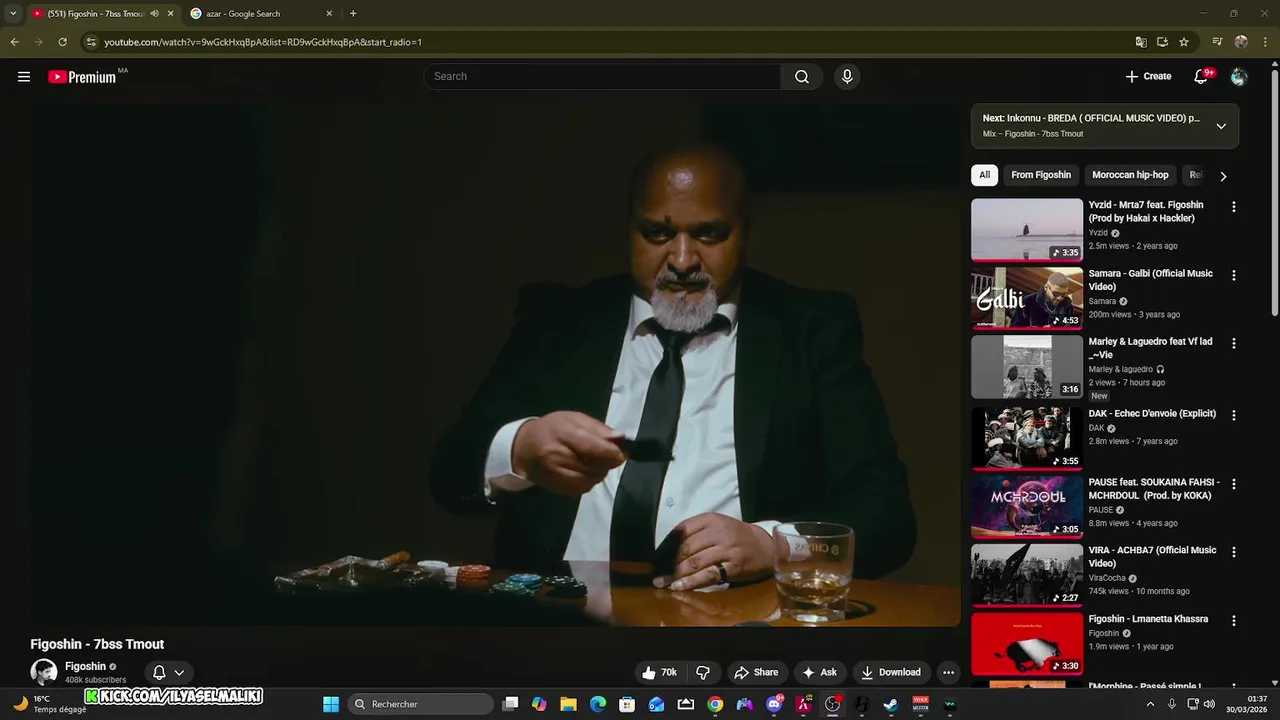The height and width of the screenshot is (720, 1280).
Task: Open weather widget showing 16°C
Action: pos(50,704)
